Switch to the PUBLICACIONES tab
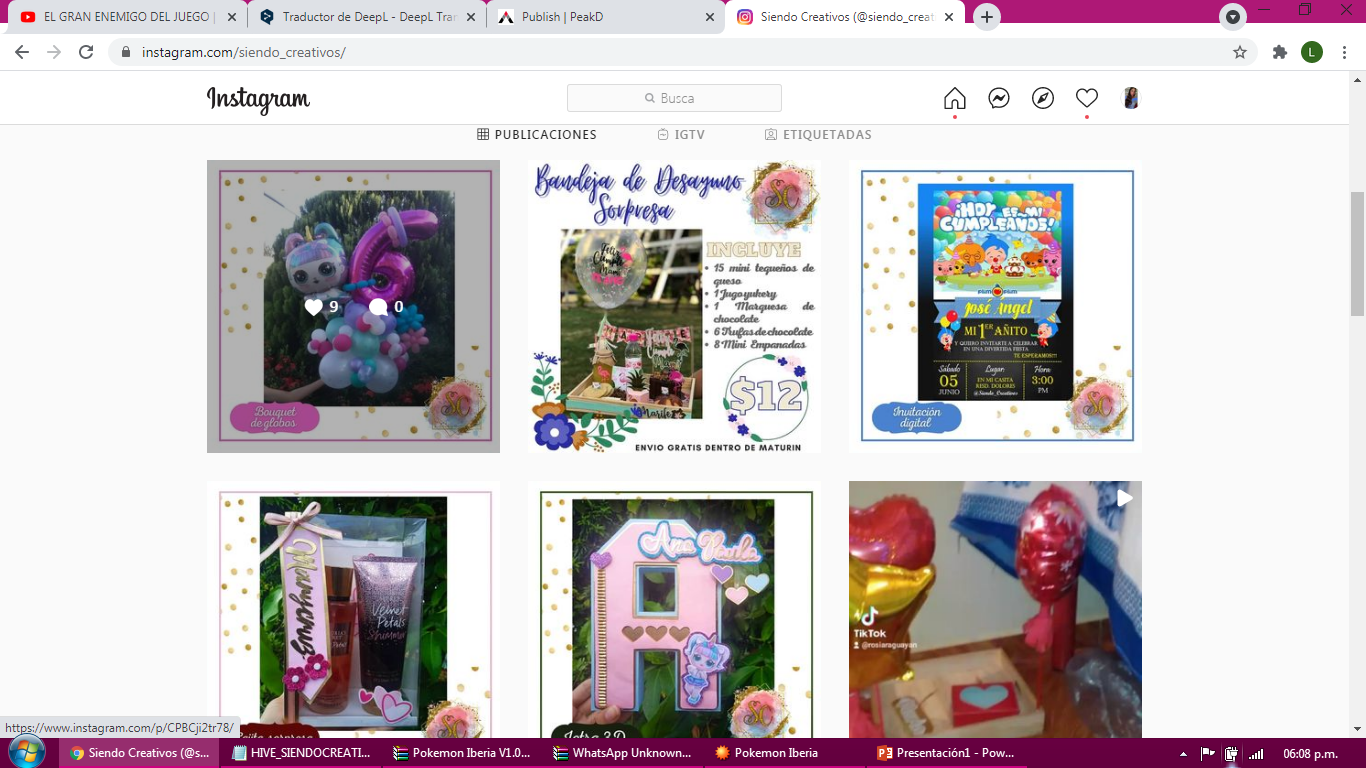The width and height of the screenshot is (1366, 768). 537,135
